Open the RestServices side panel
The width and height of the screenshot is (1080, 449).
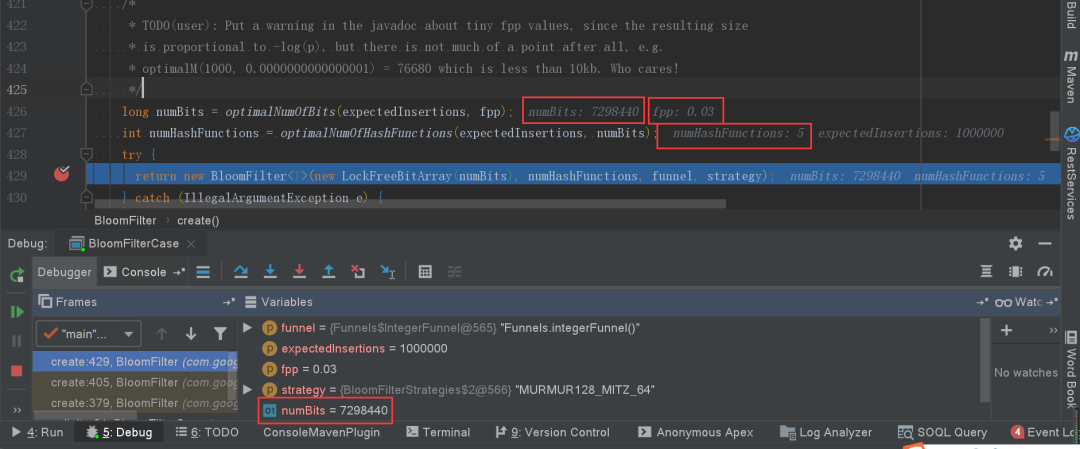coord(1070,172)
